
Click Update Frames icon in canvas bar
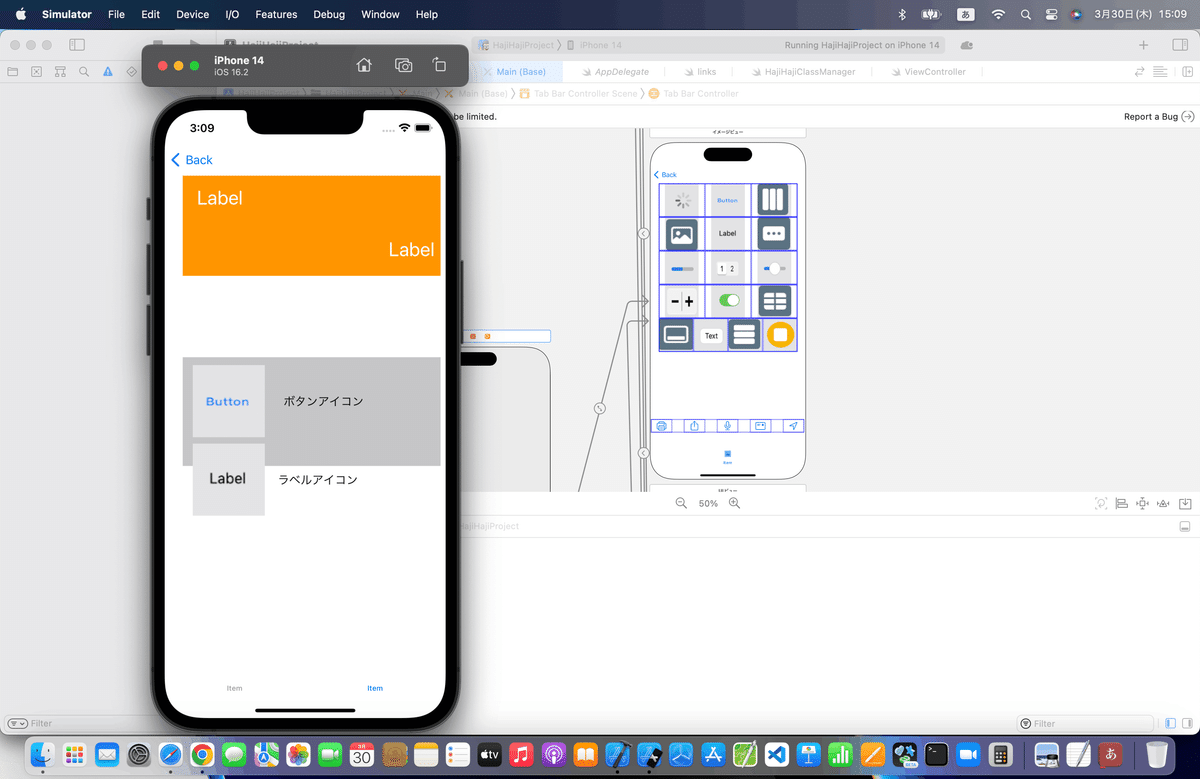[1101, 503]
